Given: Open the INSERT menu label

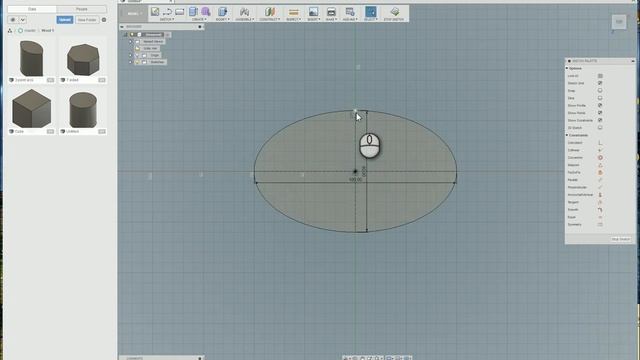Looking at the screenshot, I should coord(313,20).
